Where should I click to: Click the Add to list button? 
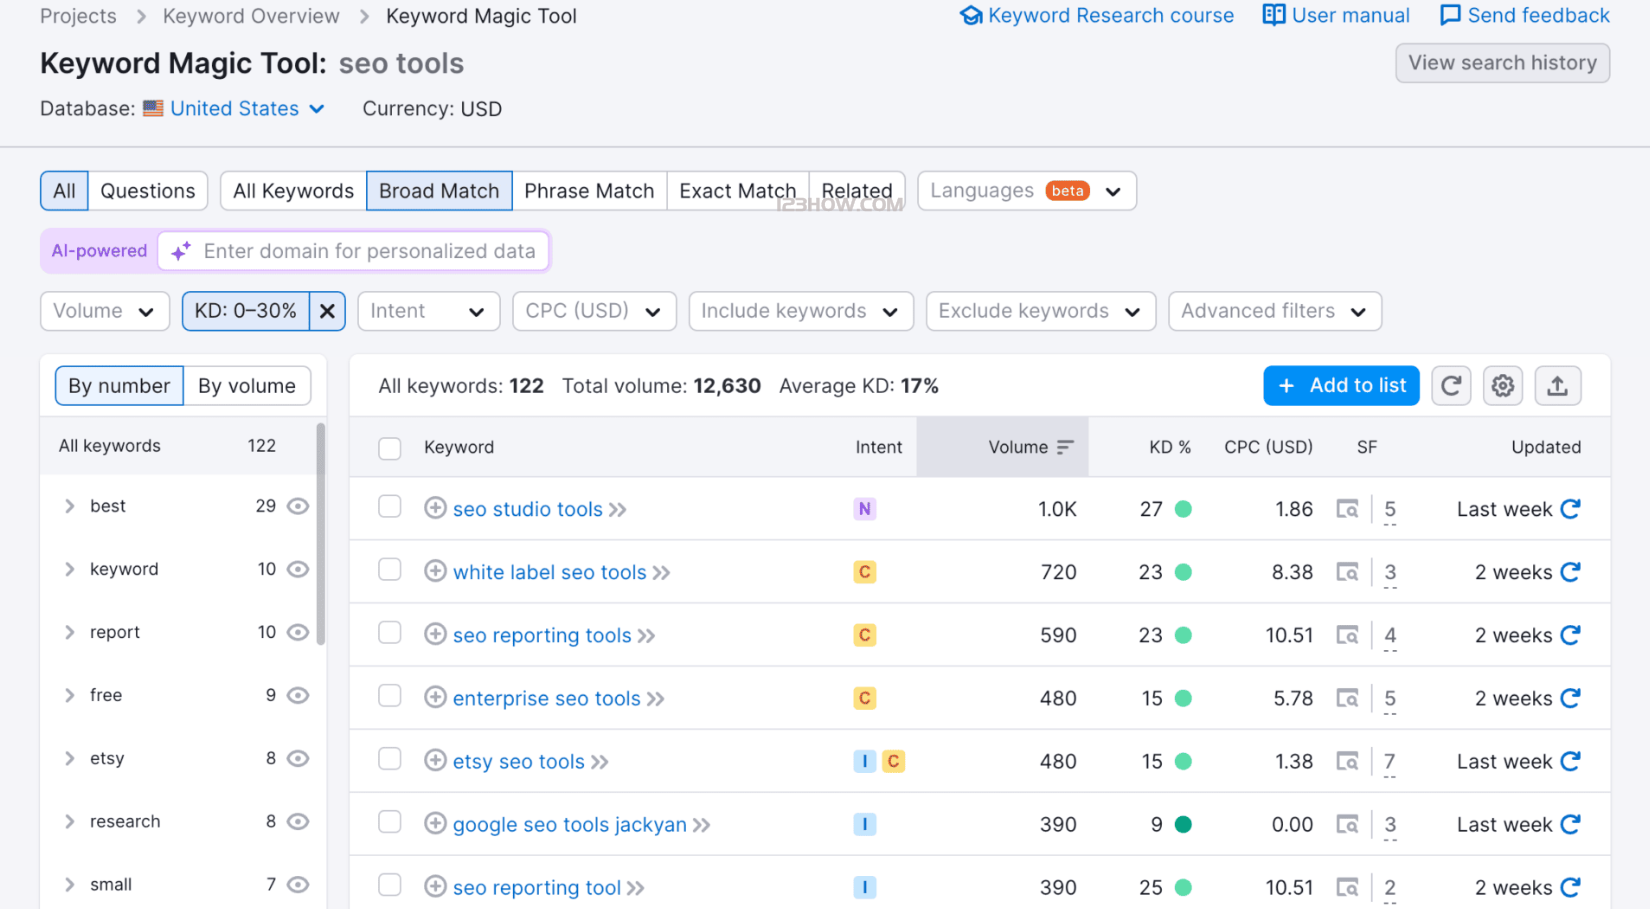point(1341,386)
